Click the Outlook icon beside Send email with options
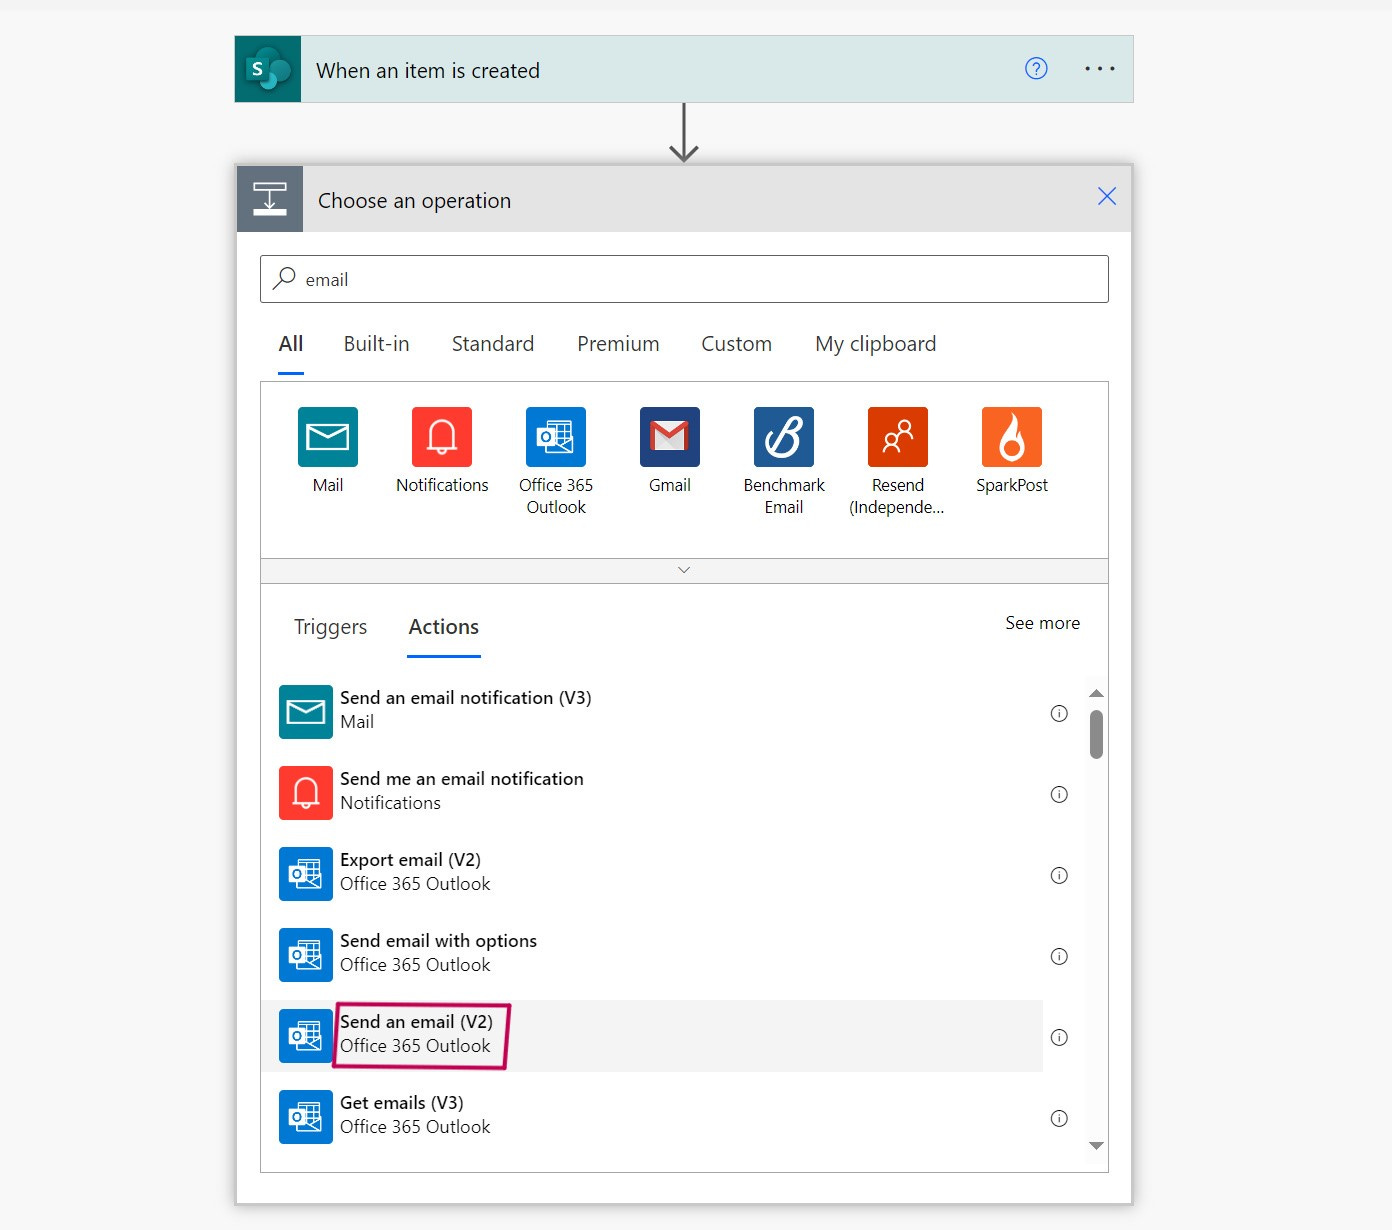 click(306, 955)
